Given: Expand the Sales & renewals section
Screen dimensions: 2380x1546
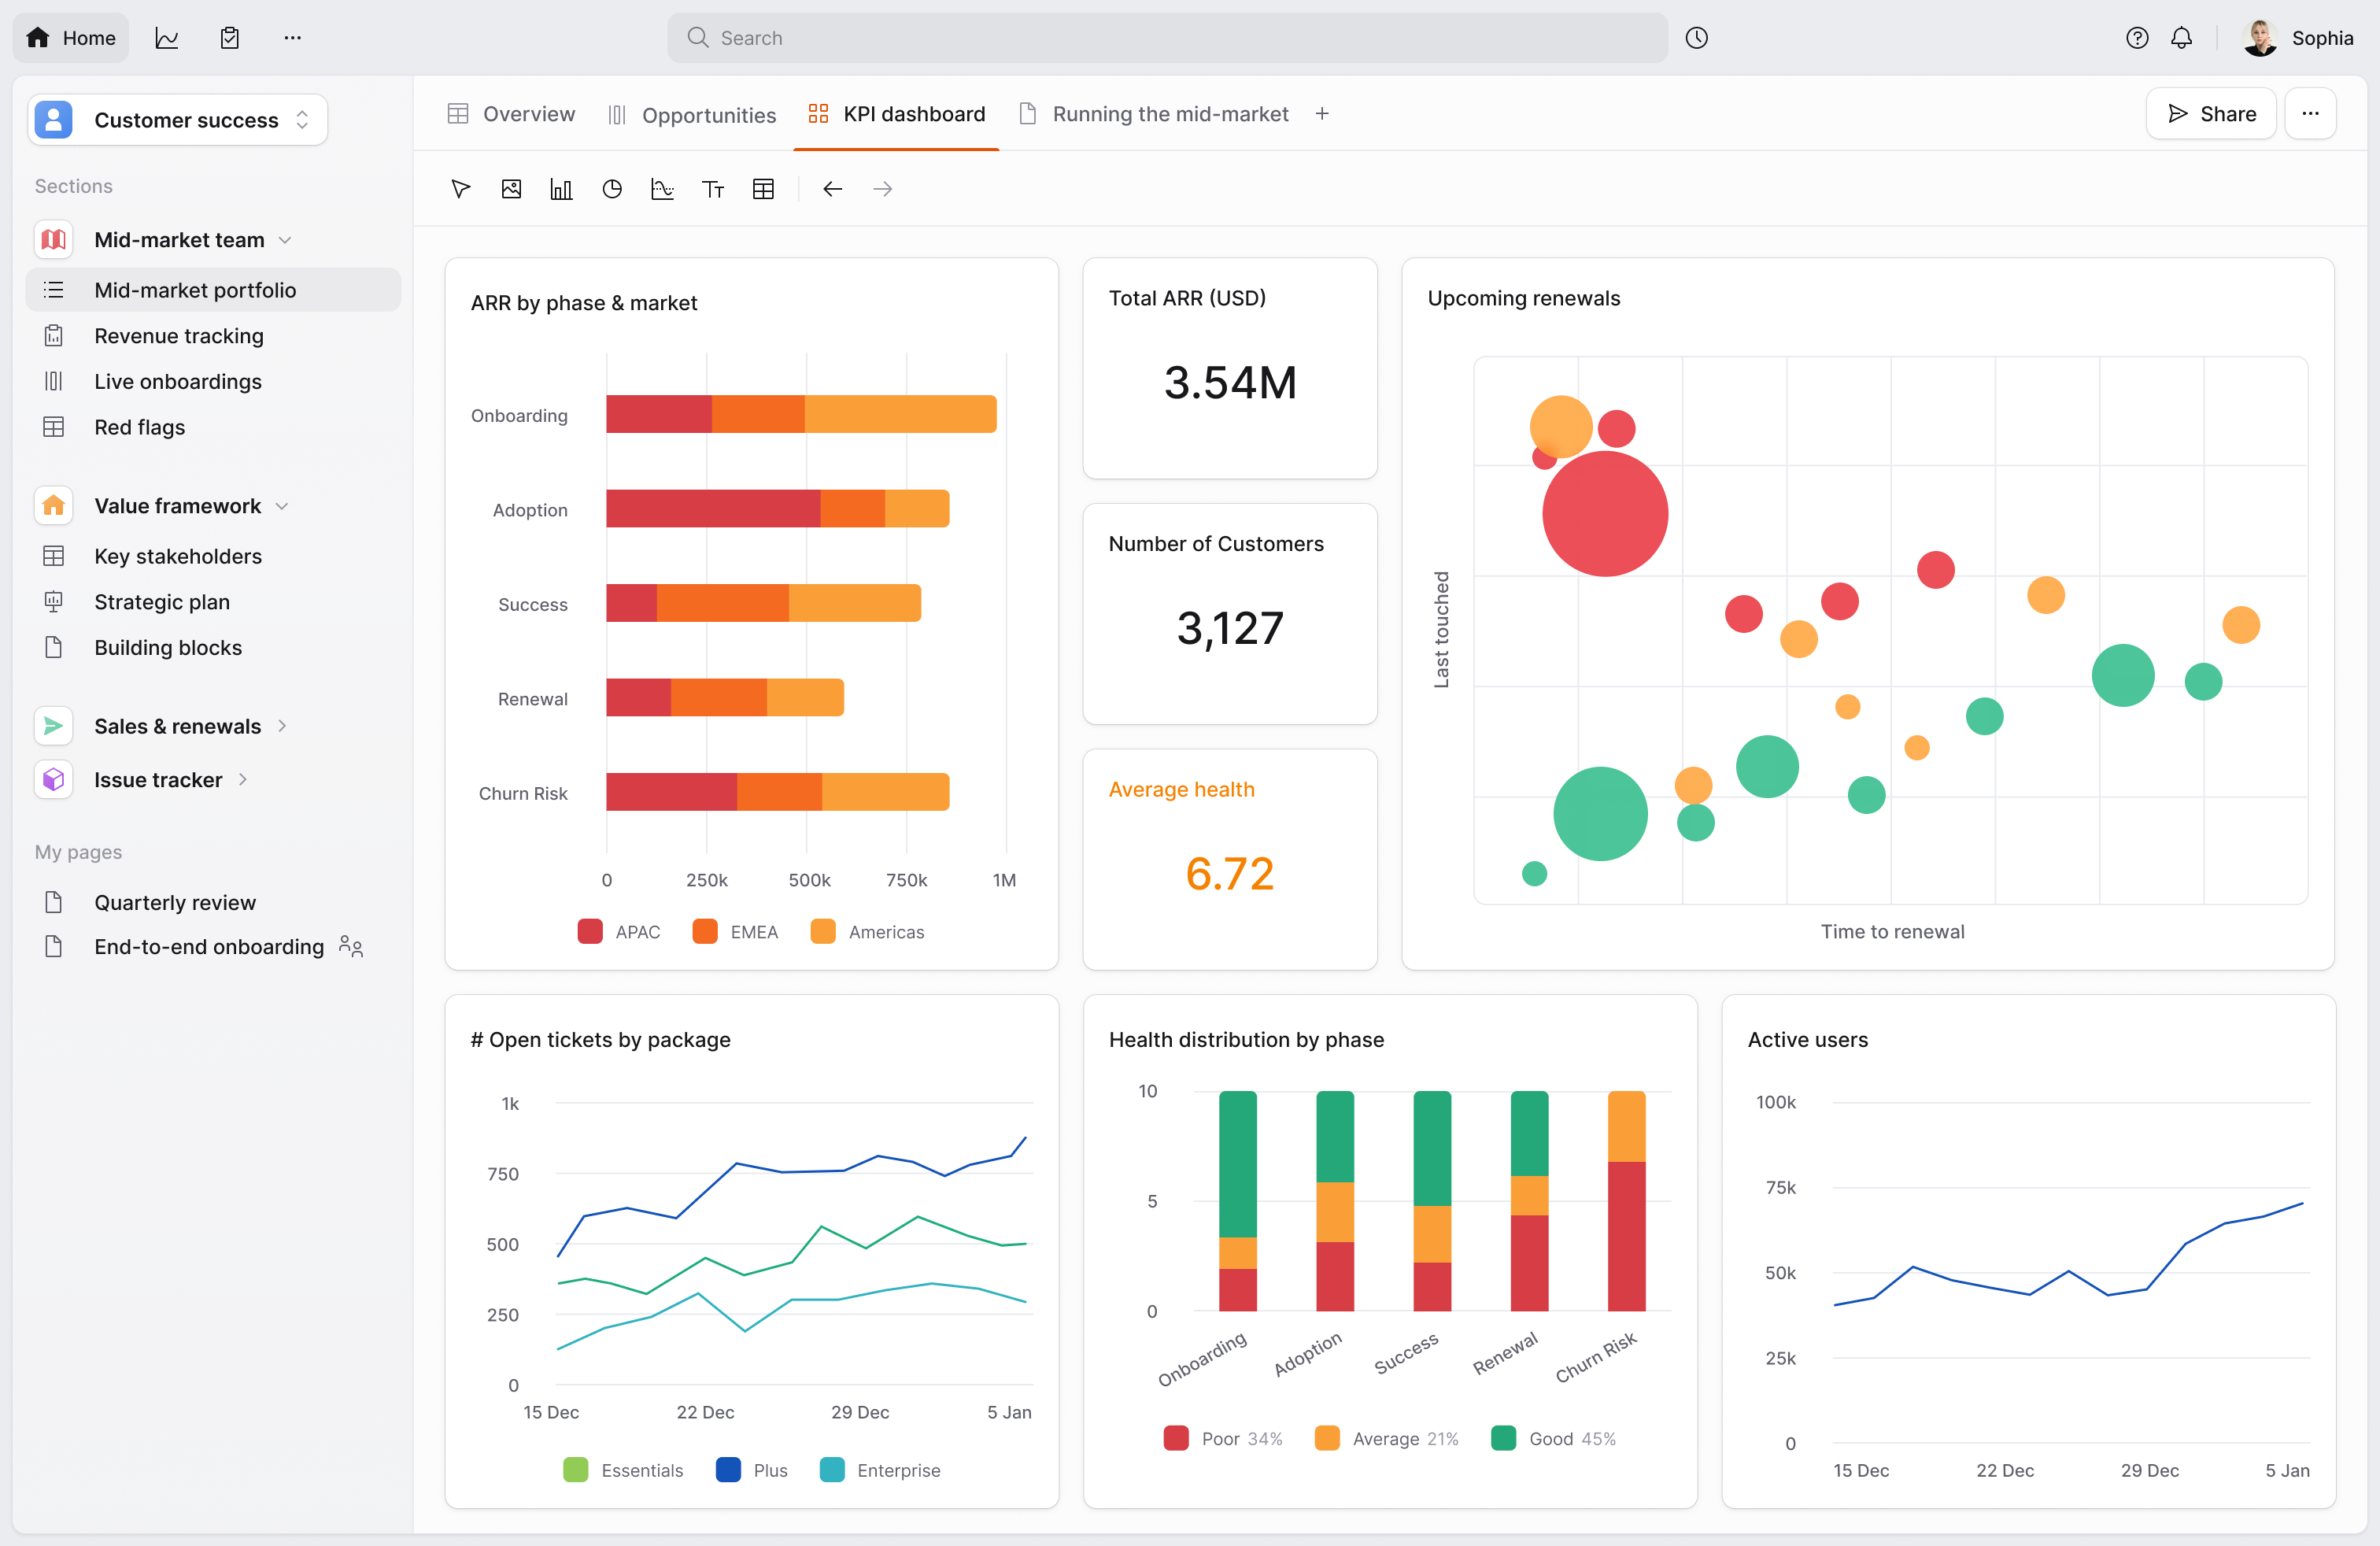Looking at the screenshot, I should point(282,726).
